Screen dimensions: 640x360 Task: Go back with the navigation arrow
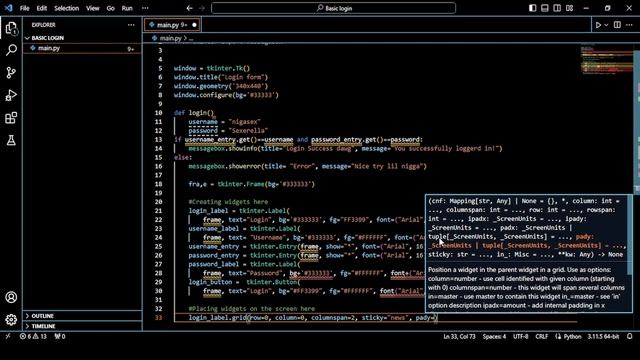(189, 8)
